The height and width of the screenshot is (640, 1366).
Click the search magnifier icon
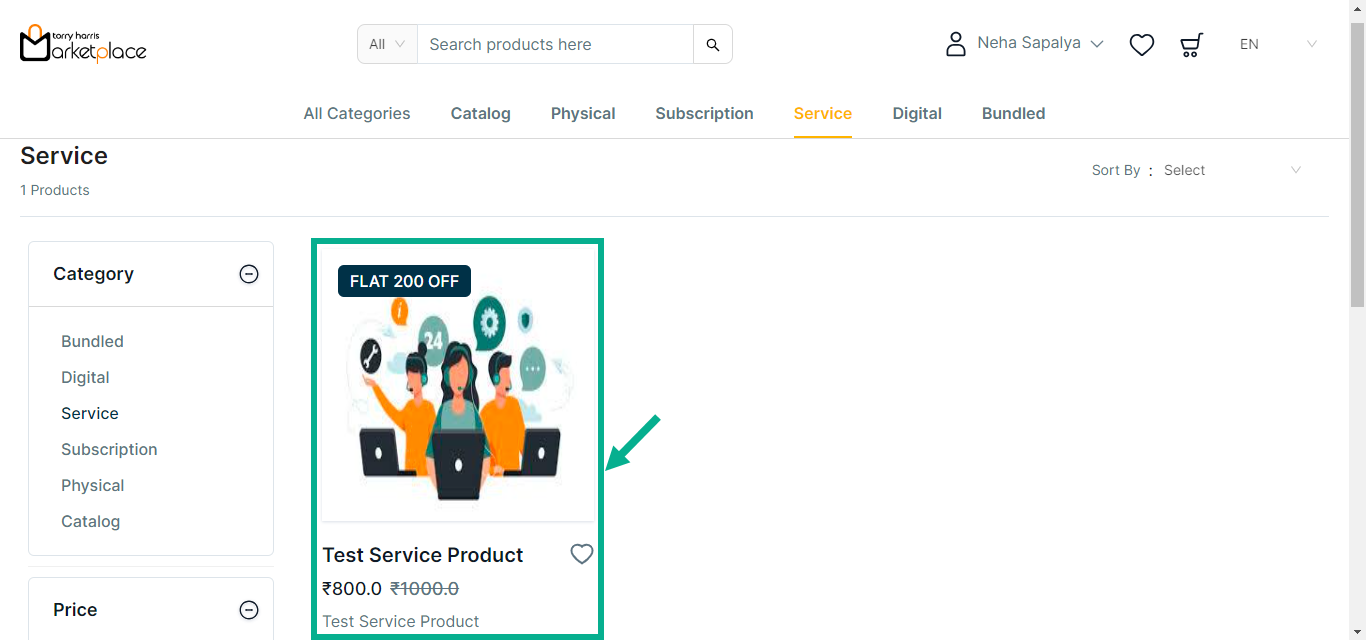point(712,44)
